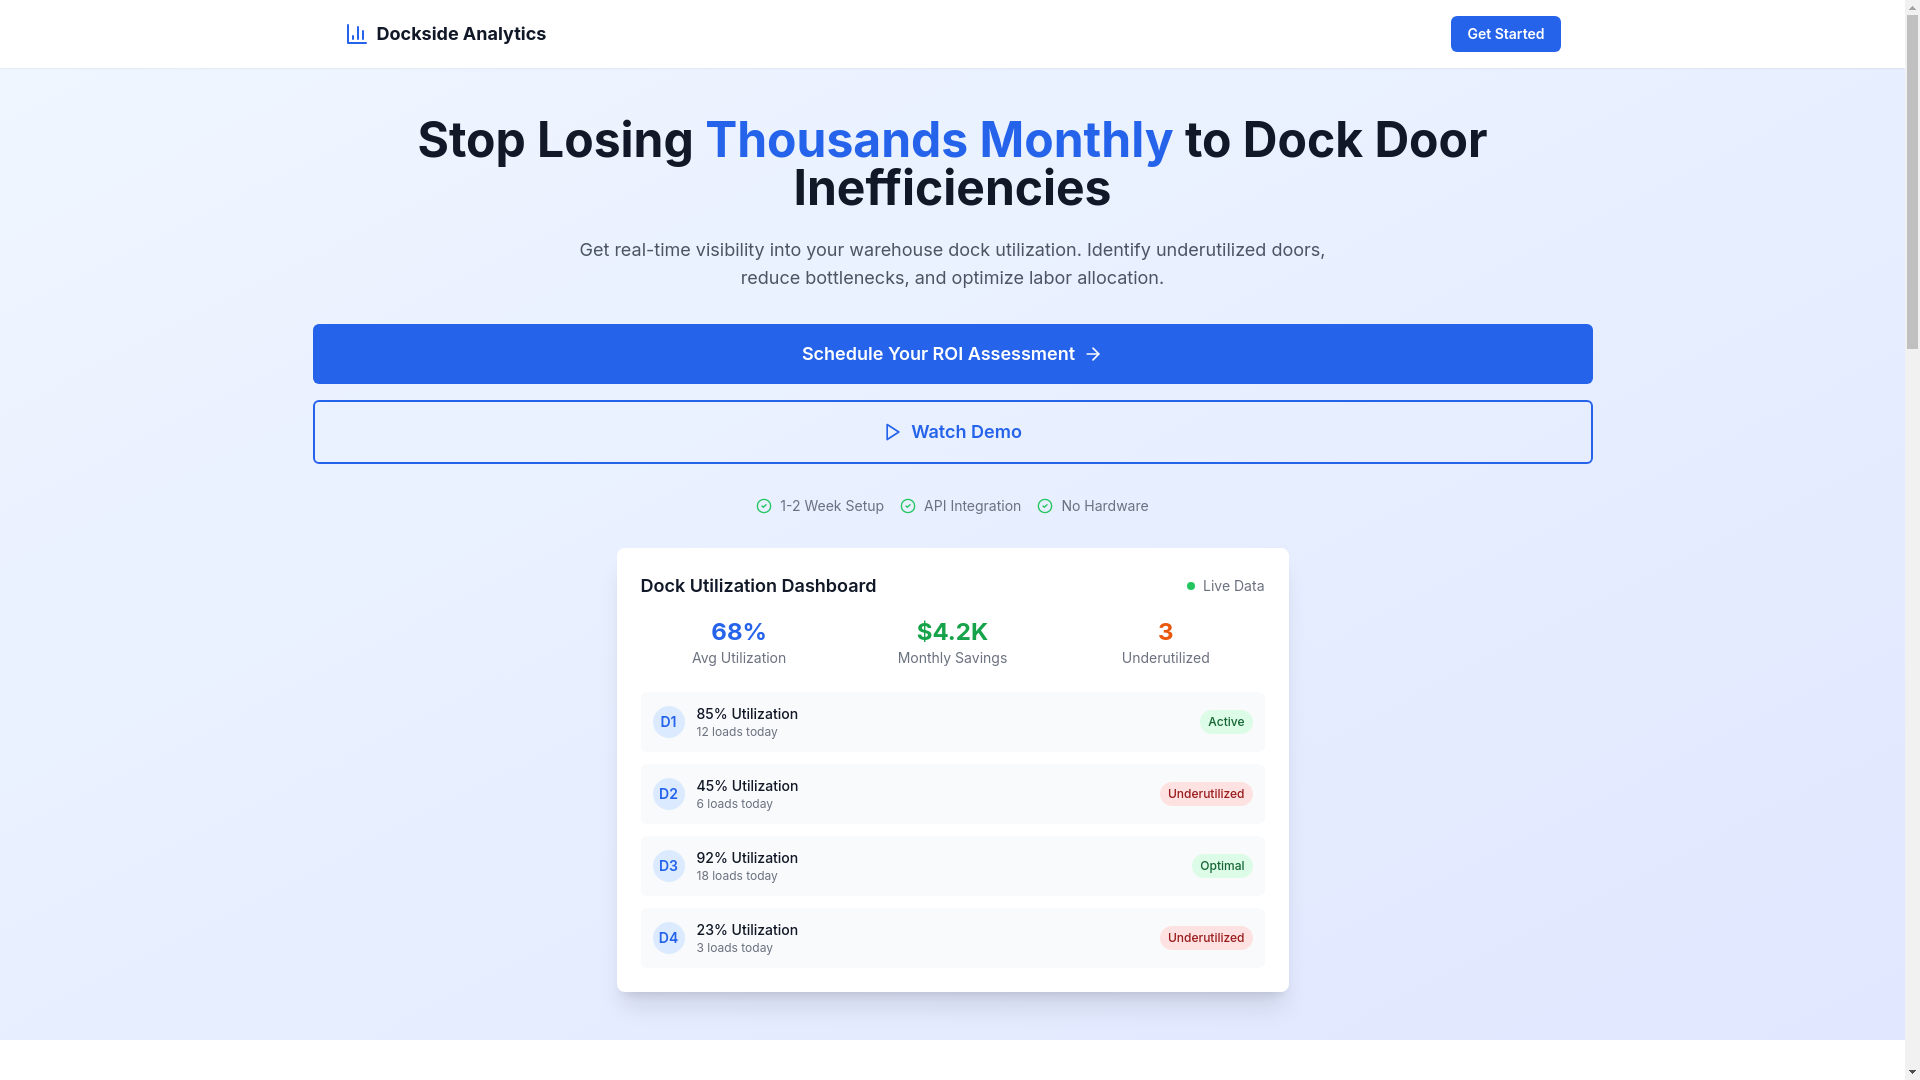This screenshot has width=1920, height=1080.
Task: Click the 45% Utilization text
Action: point(747,786)
